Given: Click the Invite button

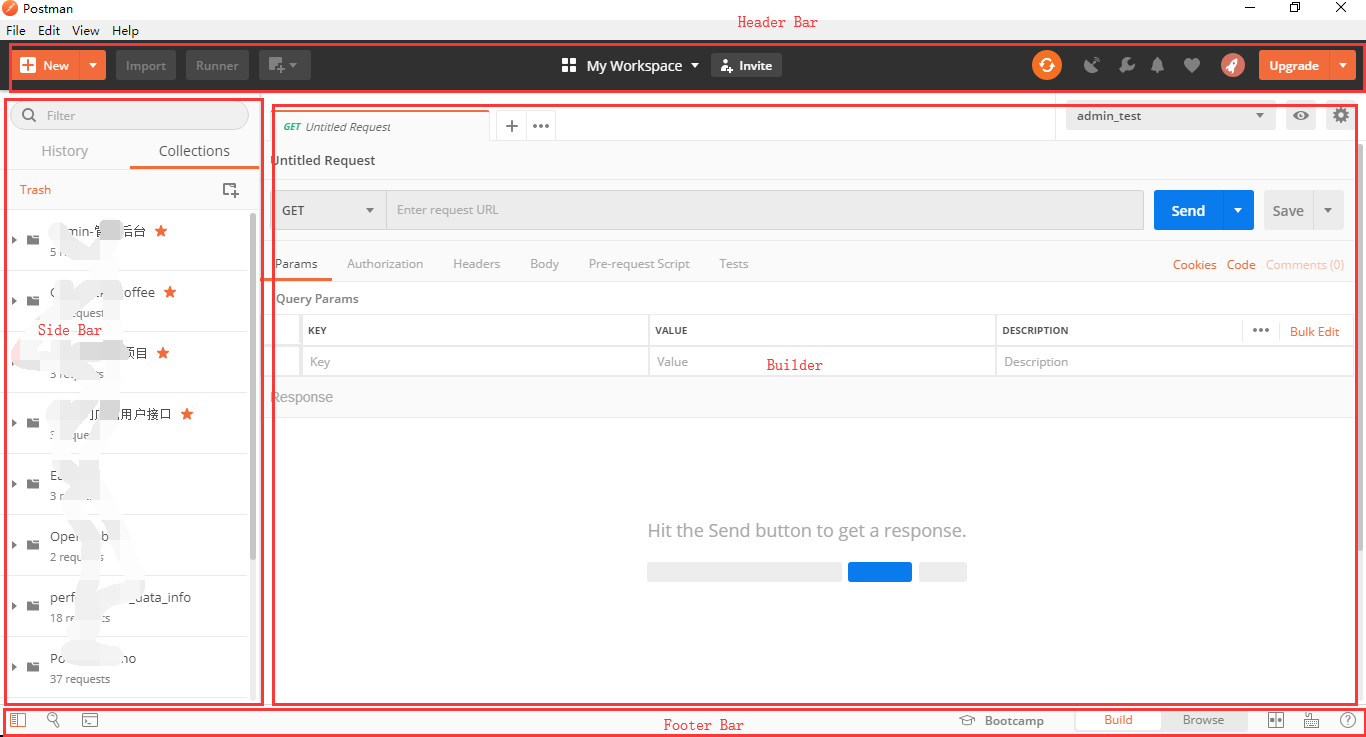Looking at the screenshot, I should click(746, 65).
